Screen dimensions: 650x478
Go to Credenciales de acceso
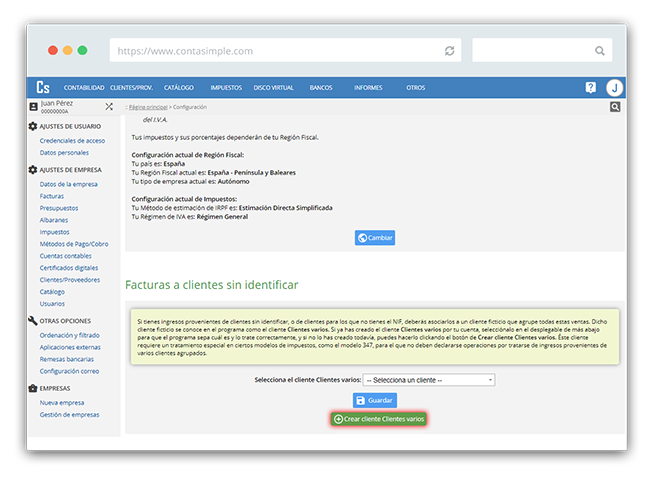(x=72, y=141)
